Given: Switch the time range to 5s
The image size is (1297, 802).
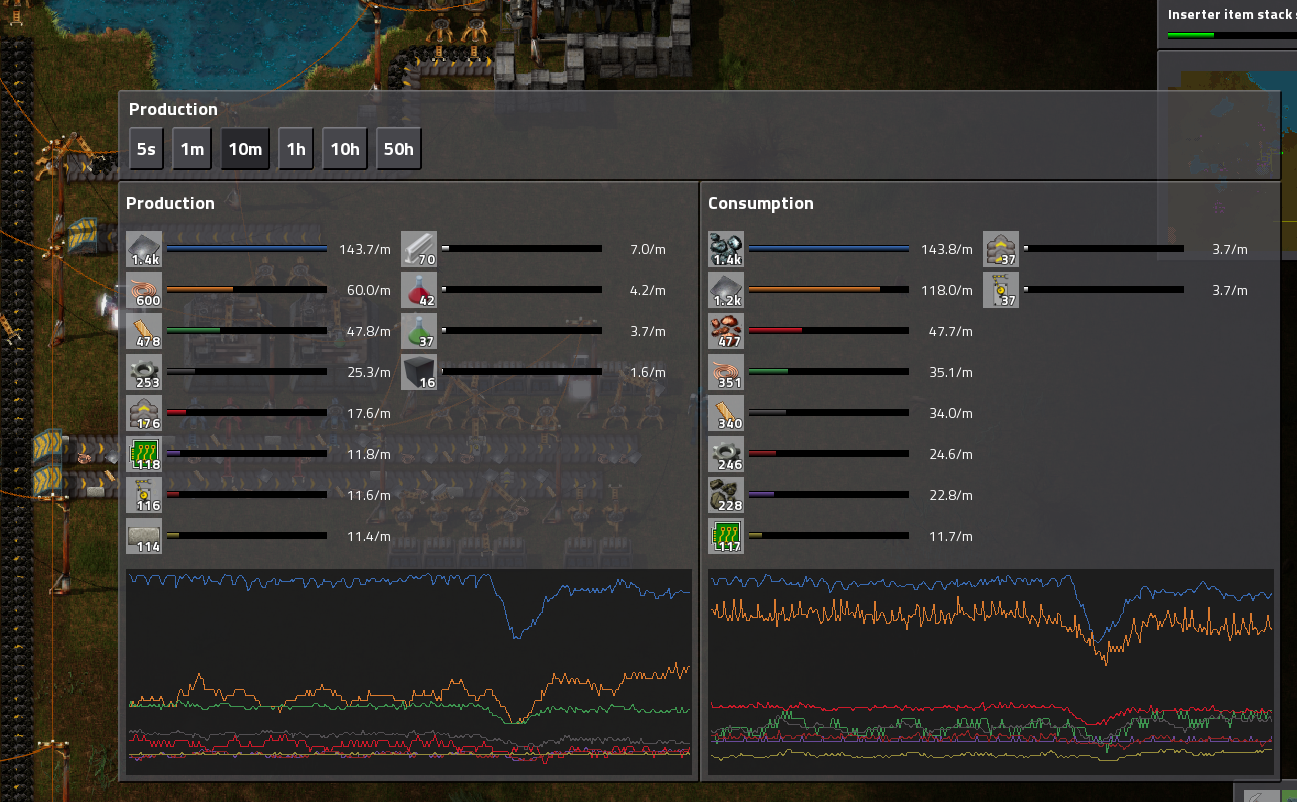Looking at the screenshot, I should (x=146, y=149).
